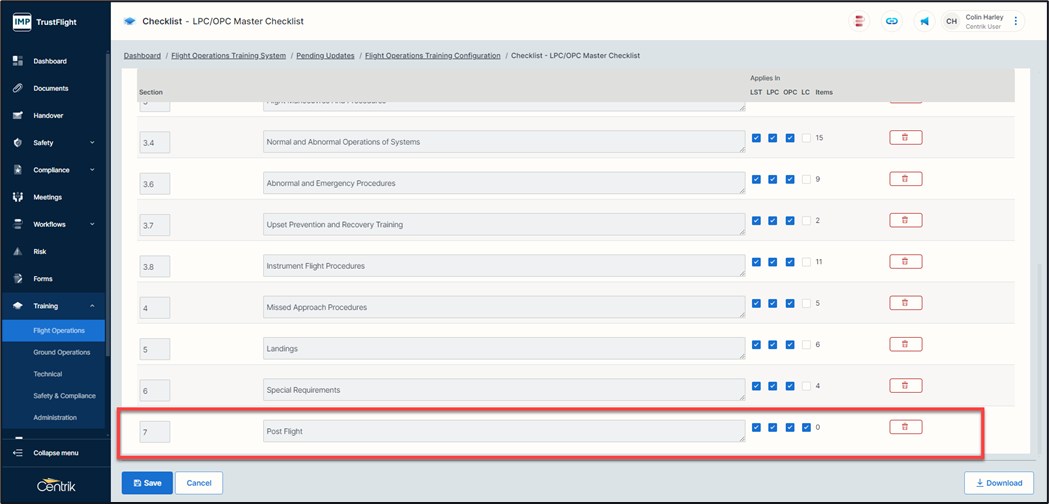
Task: Select Safety & Compliance submenu item
Action: (64, 396)
